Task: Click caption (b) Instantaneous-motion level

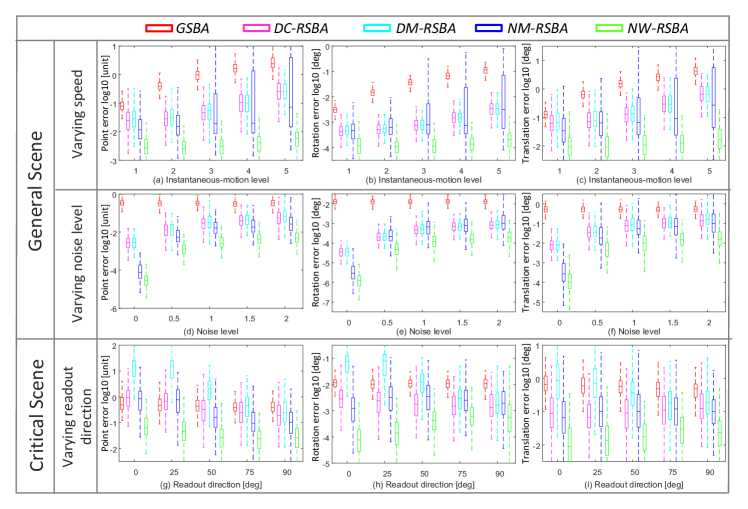Action: 423,180
